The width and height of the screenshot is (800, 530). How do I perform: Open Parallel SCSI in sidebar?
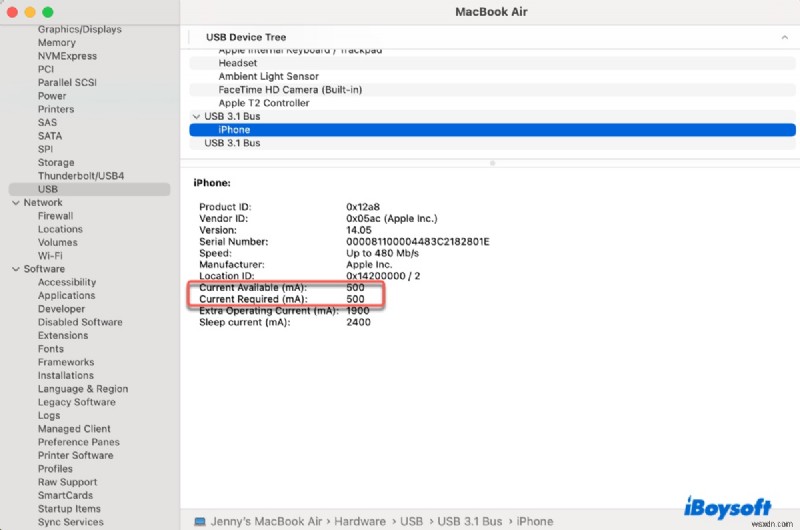click(67, 83)
